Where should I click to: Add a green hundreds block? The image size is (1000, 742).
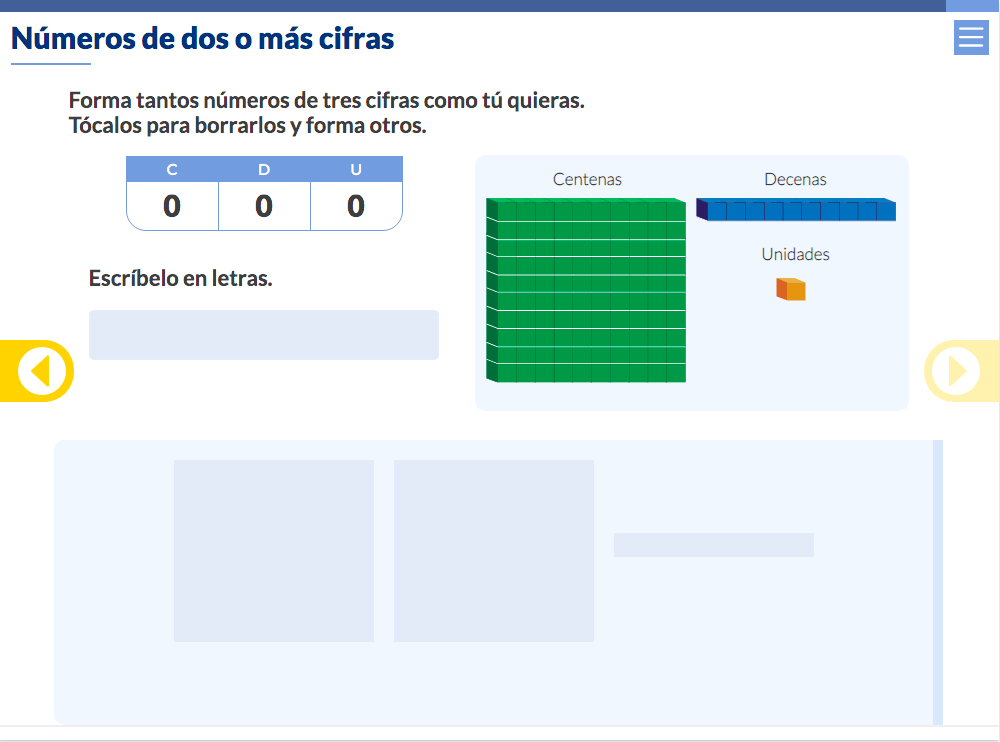tap(586, 290)
